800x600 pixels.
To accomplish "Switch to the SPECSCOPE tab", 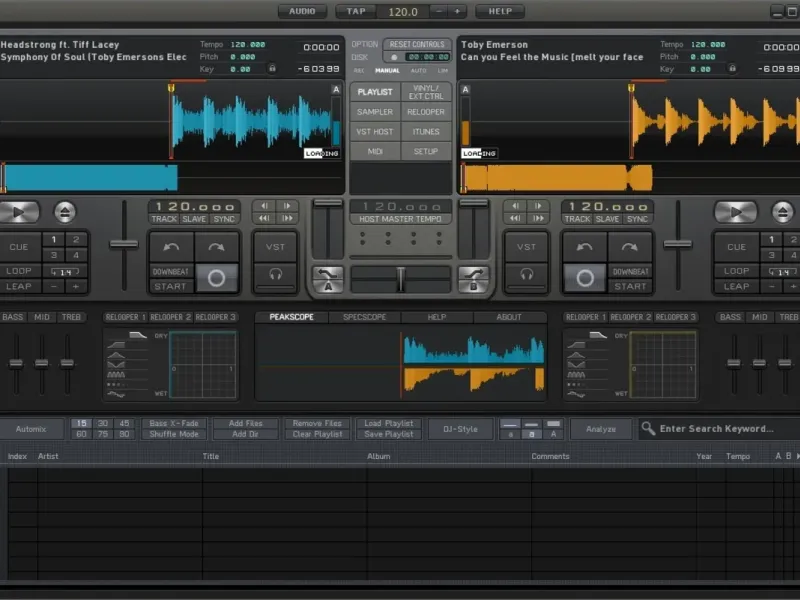I will tap(364, 317).
